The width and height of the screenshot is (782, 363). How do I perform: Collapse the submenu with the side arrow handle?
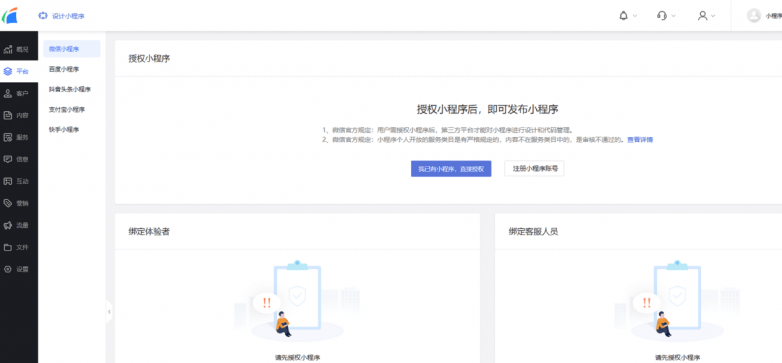pyautogui.click(x=109, y=312)
